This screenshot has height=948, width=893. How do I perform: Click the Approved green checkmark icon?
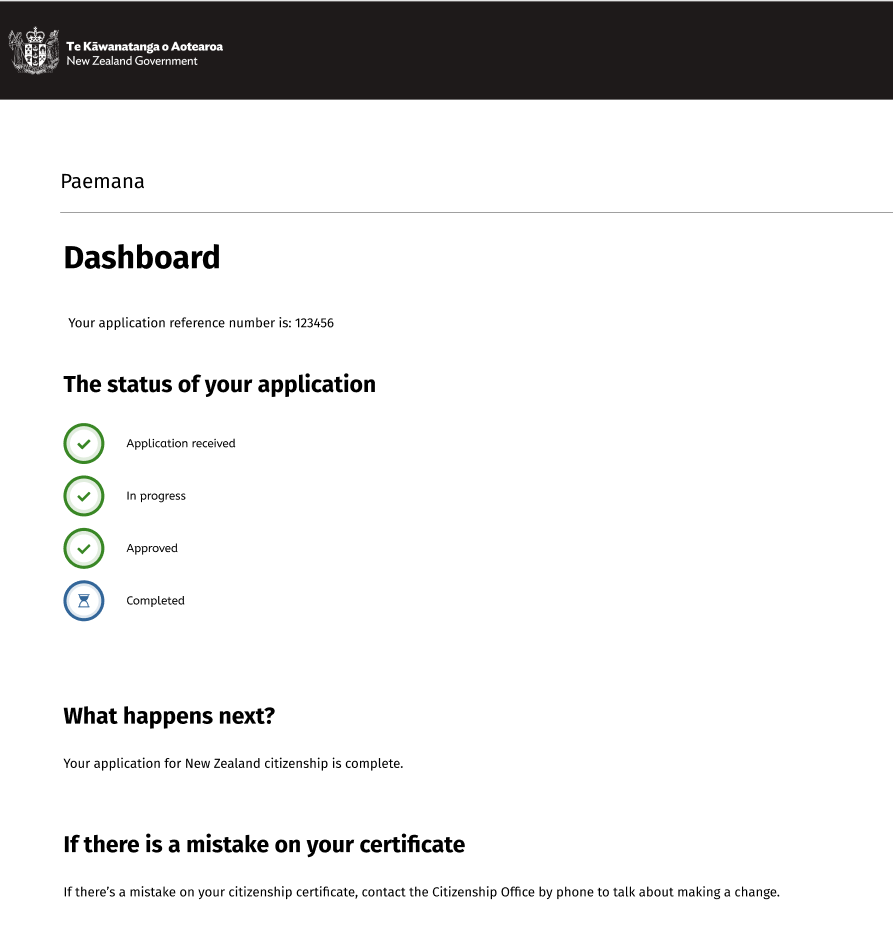(x=84, y=549)
